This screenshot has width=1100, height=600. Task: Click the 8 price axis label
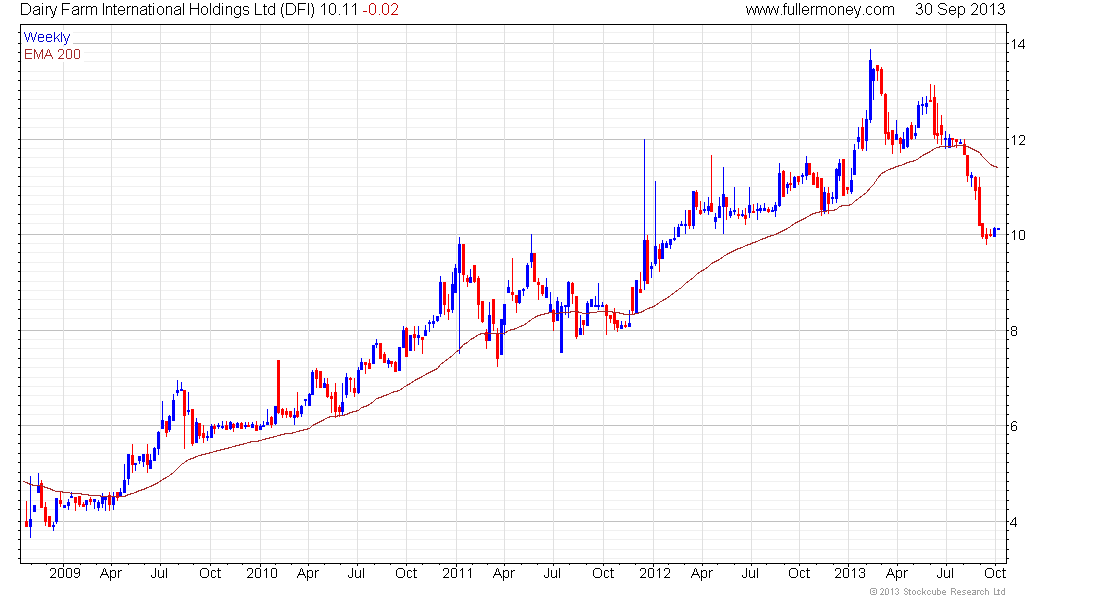[x=1014, y=331]
